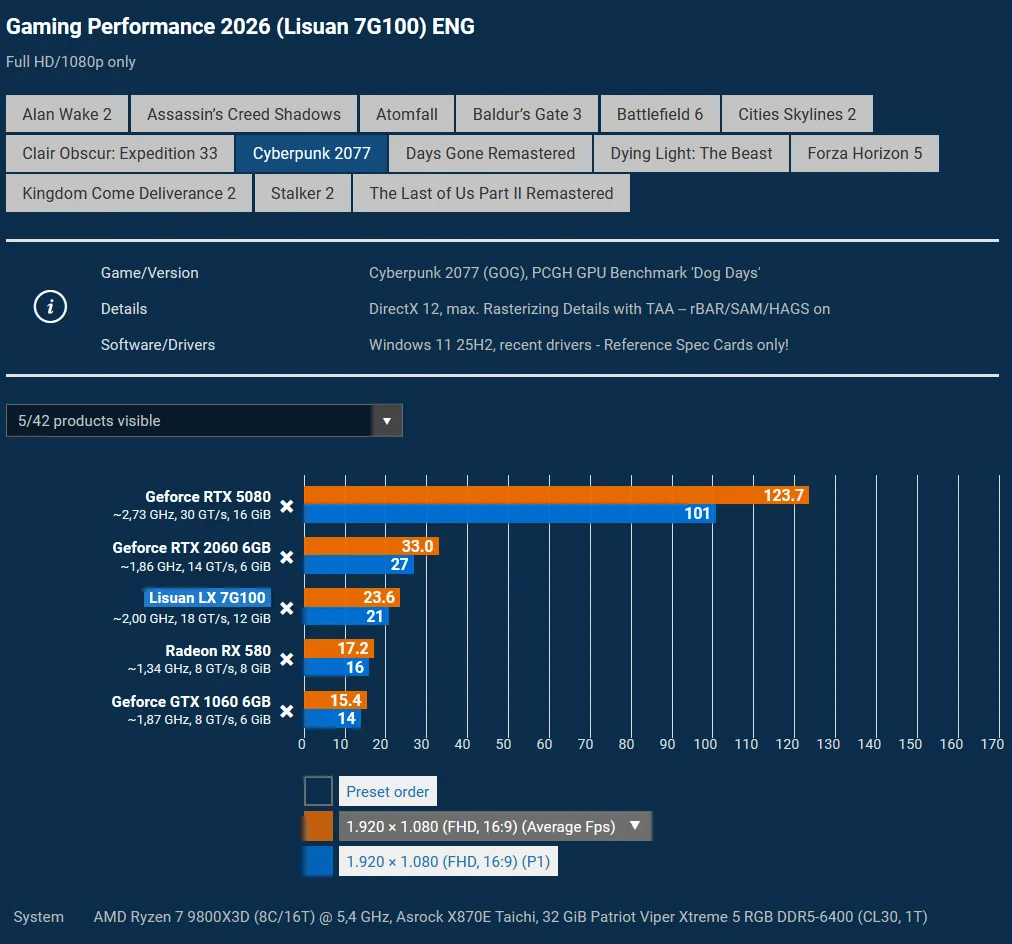This screenshot has height=944, width=1012.
Task: Select the Cities Skylines 2 tab
Action: click(x=797, y=114)
